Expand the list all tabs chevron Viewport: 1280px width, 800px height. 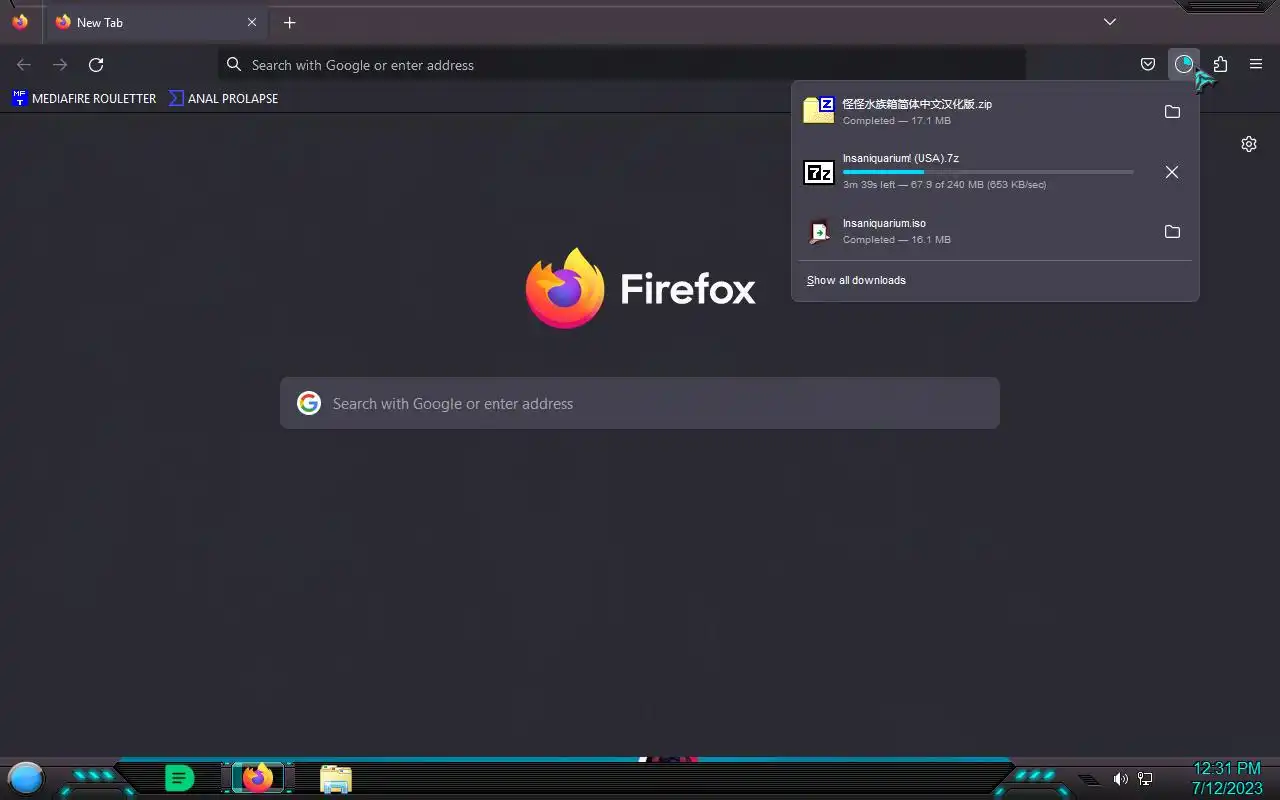tap(1110, 22)
